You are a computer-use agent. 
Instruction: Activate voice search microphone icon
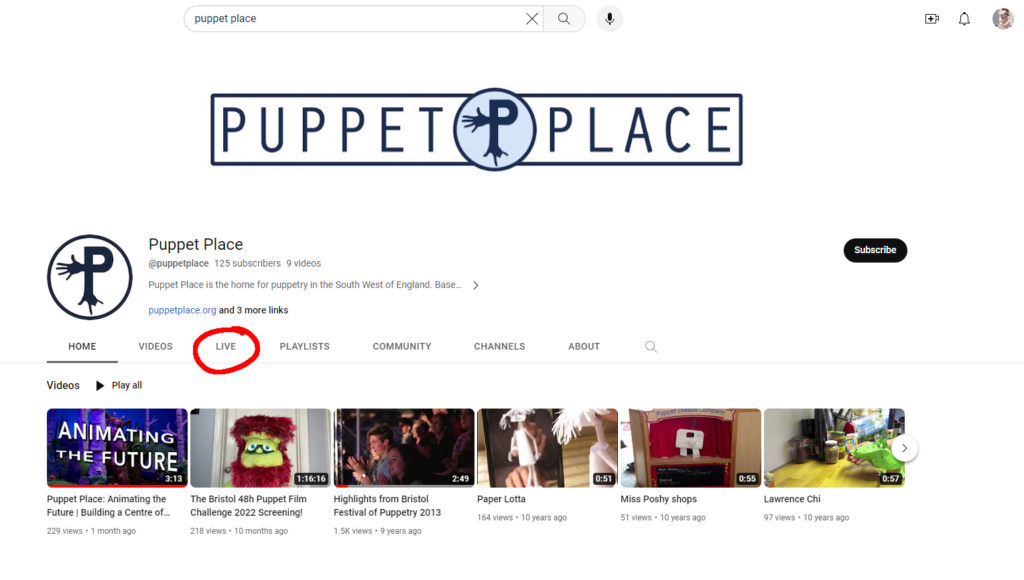609,19
